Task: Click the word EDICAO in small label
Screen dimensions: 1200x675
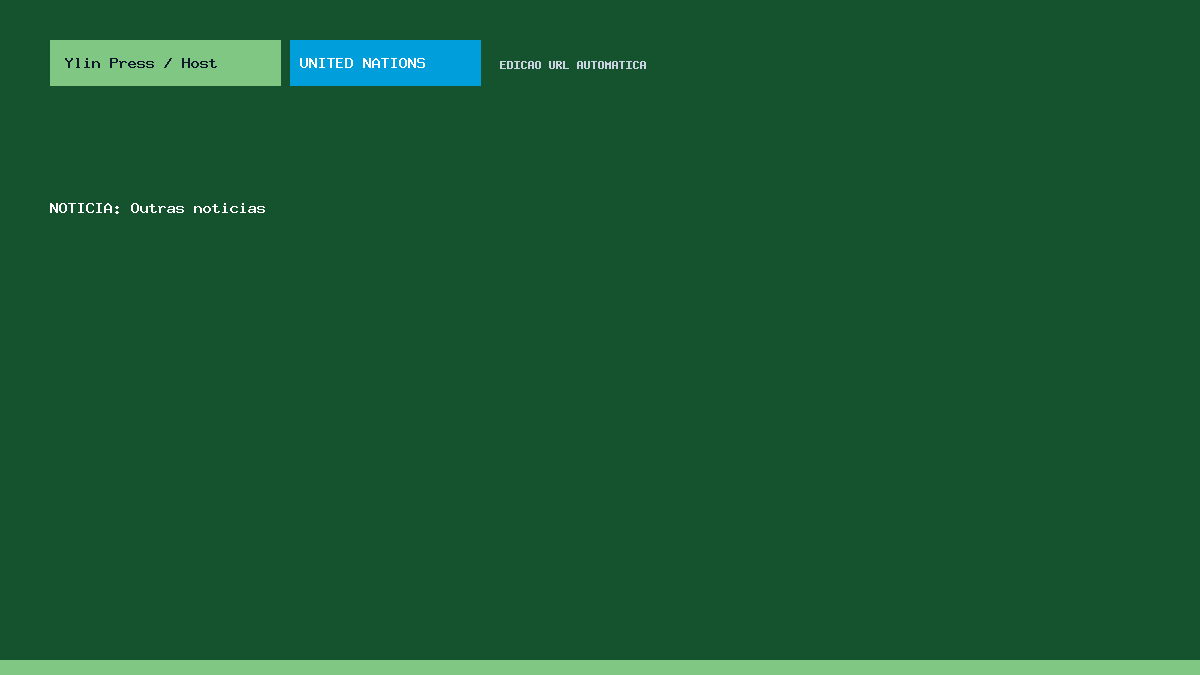Action: pos(520,65)
